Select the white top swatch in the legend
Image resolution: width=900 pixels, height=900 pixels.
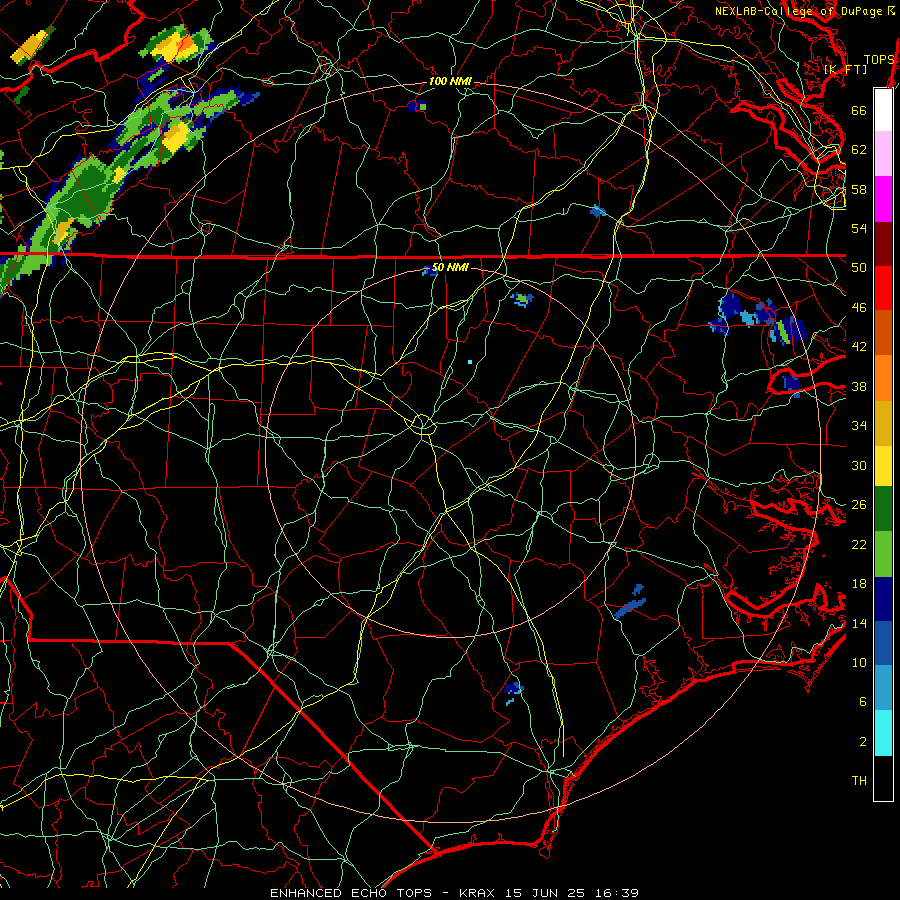[x=883, y=110]
